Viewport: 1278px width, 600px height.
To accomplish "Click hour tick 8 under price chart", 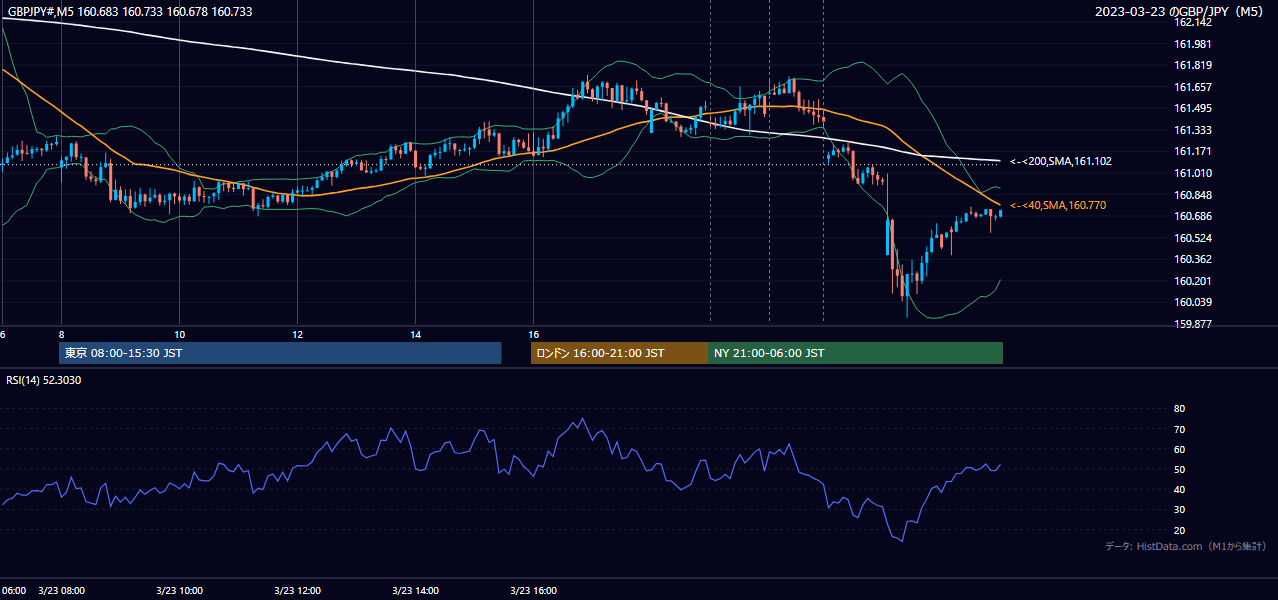I will click(x=62, y=334).
